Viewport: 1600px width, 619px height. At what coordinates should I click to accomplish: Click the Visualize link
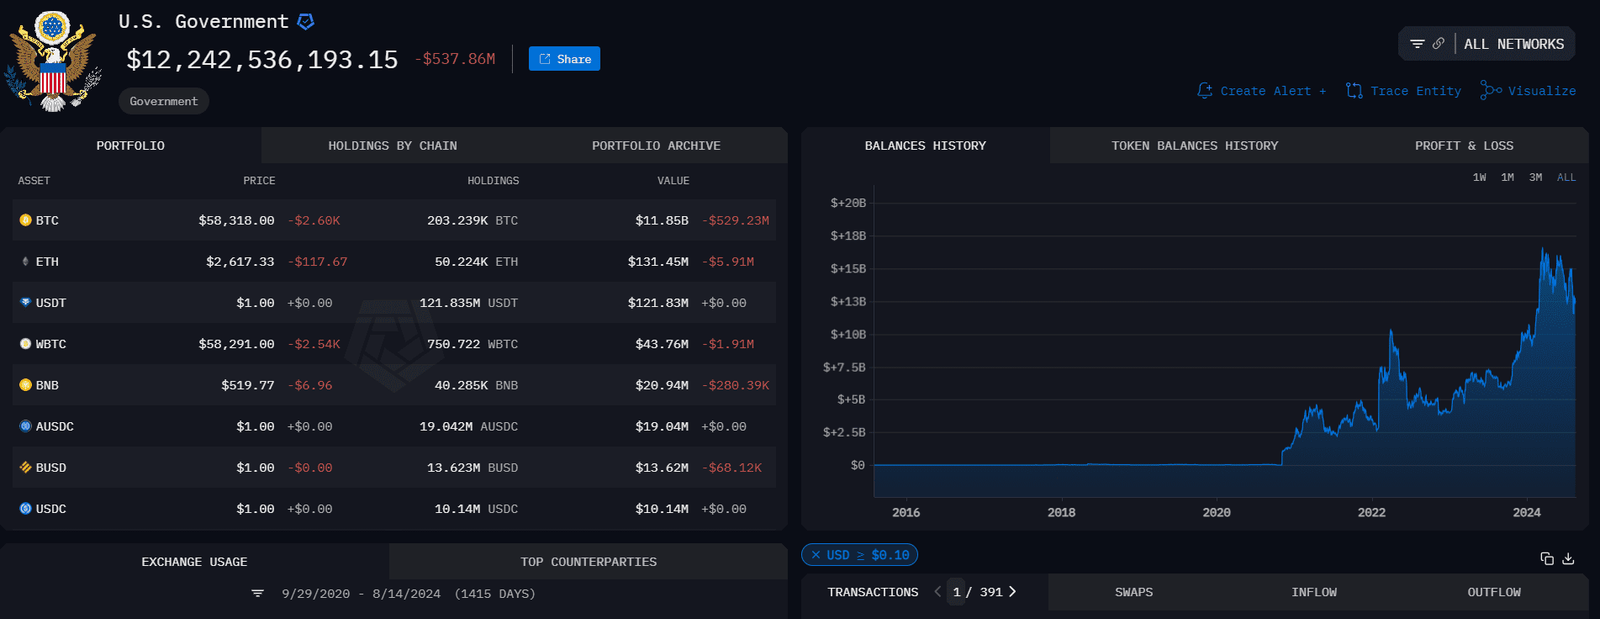[1528, 91]
